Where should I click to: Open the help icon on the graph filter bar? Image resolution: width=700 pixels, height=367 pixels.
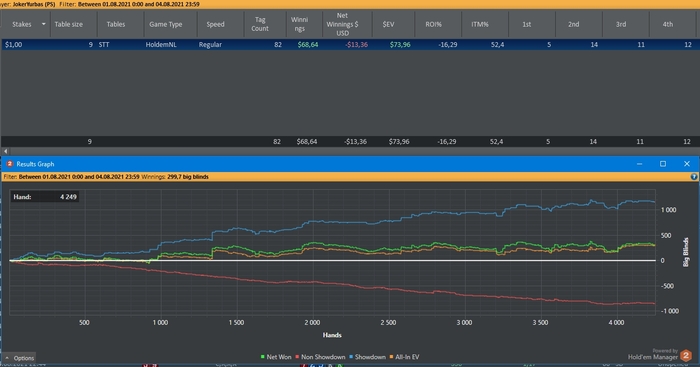click(694, 177)
